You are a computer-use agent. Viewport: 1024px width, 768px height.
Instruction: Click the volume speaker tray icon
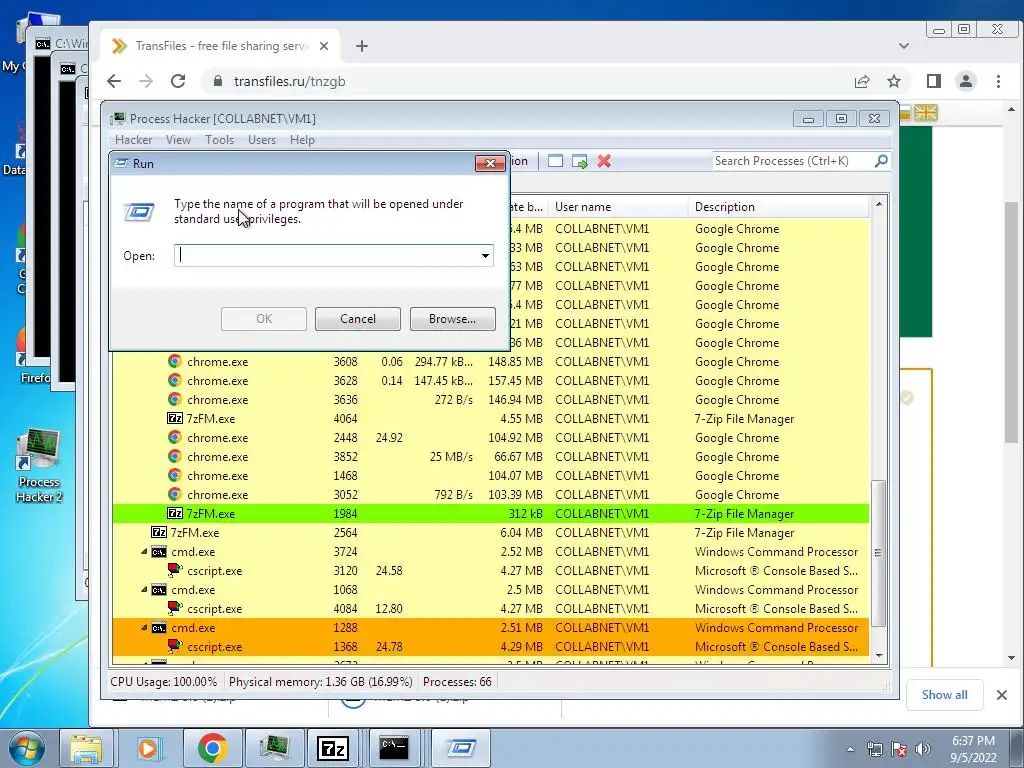[923, 749]
